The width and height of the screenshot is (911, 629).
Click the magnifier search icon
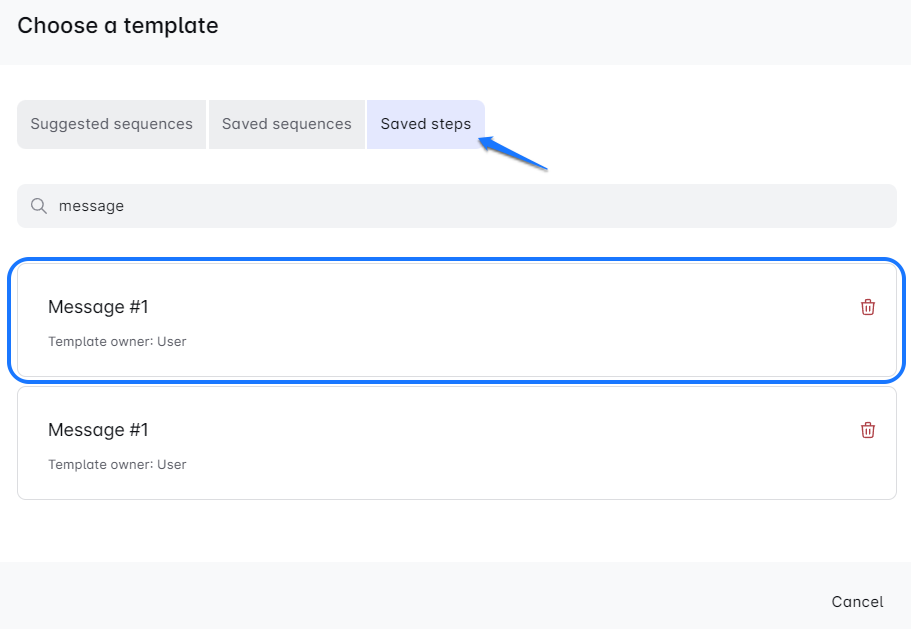click(x=39, y=206)
